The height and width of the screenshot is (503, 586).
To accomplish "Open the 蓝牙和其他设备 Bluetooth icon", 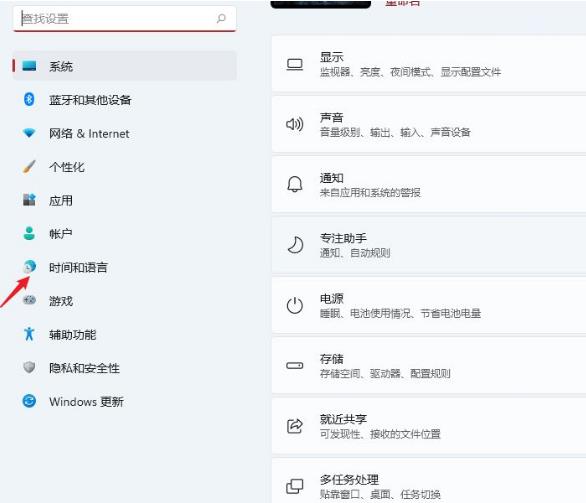I will 29,99.
